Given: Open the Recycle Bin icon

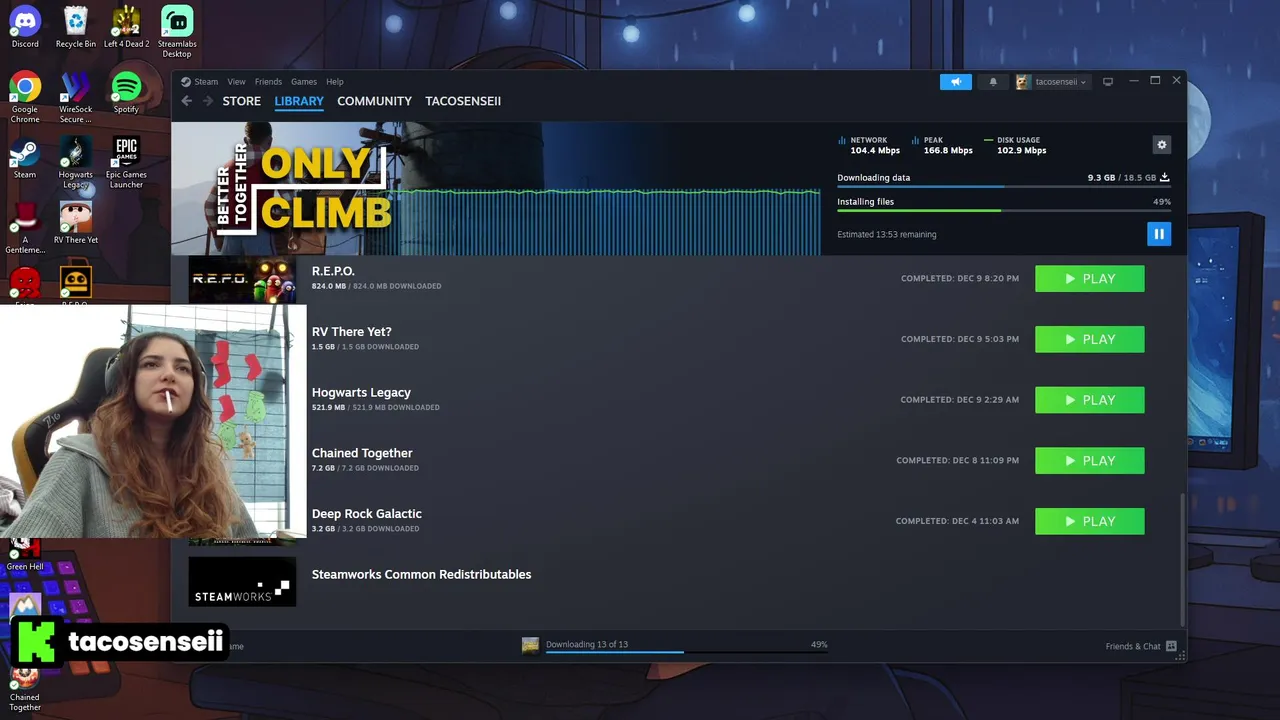Looking at the screenshot, I should (x=76, y=27).
